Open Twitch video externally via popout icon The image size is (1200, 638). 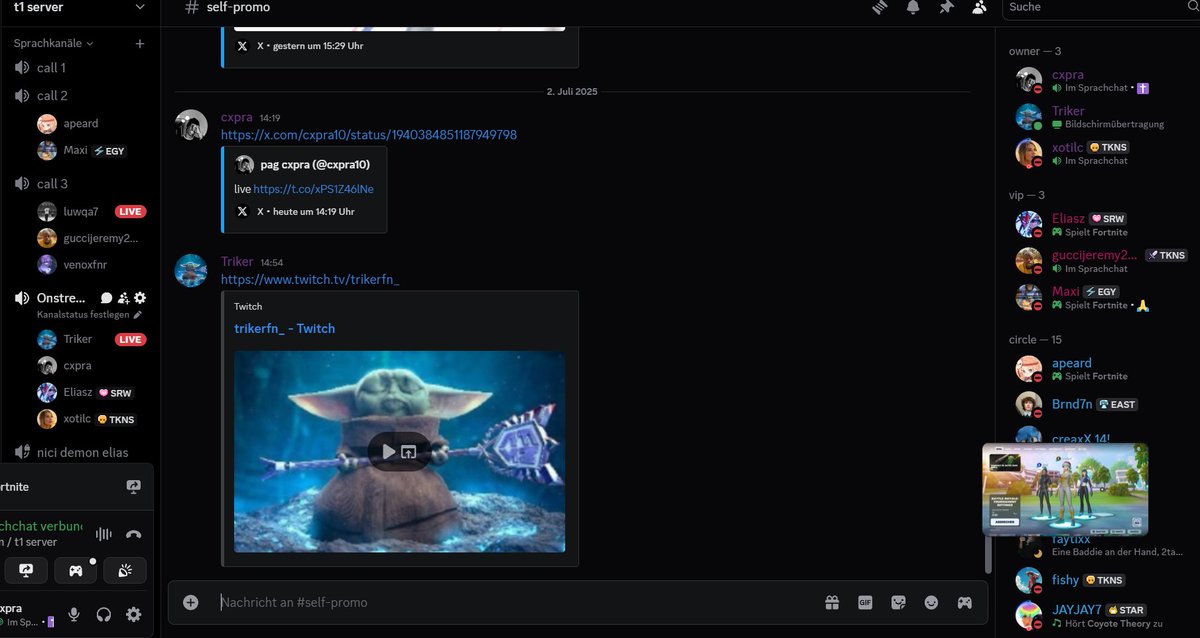409,452
